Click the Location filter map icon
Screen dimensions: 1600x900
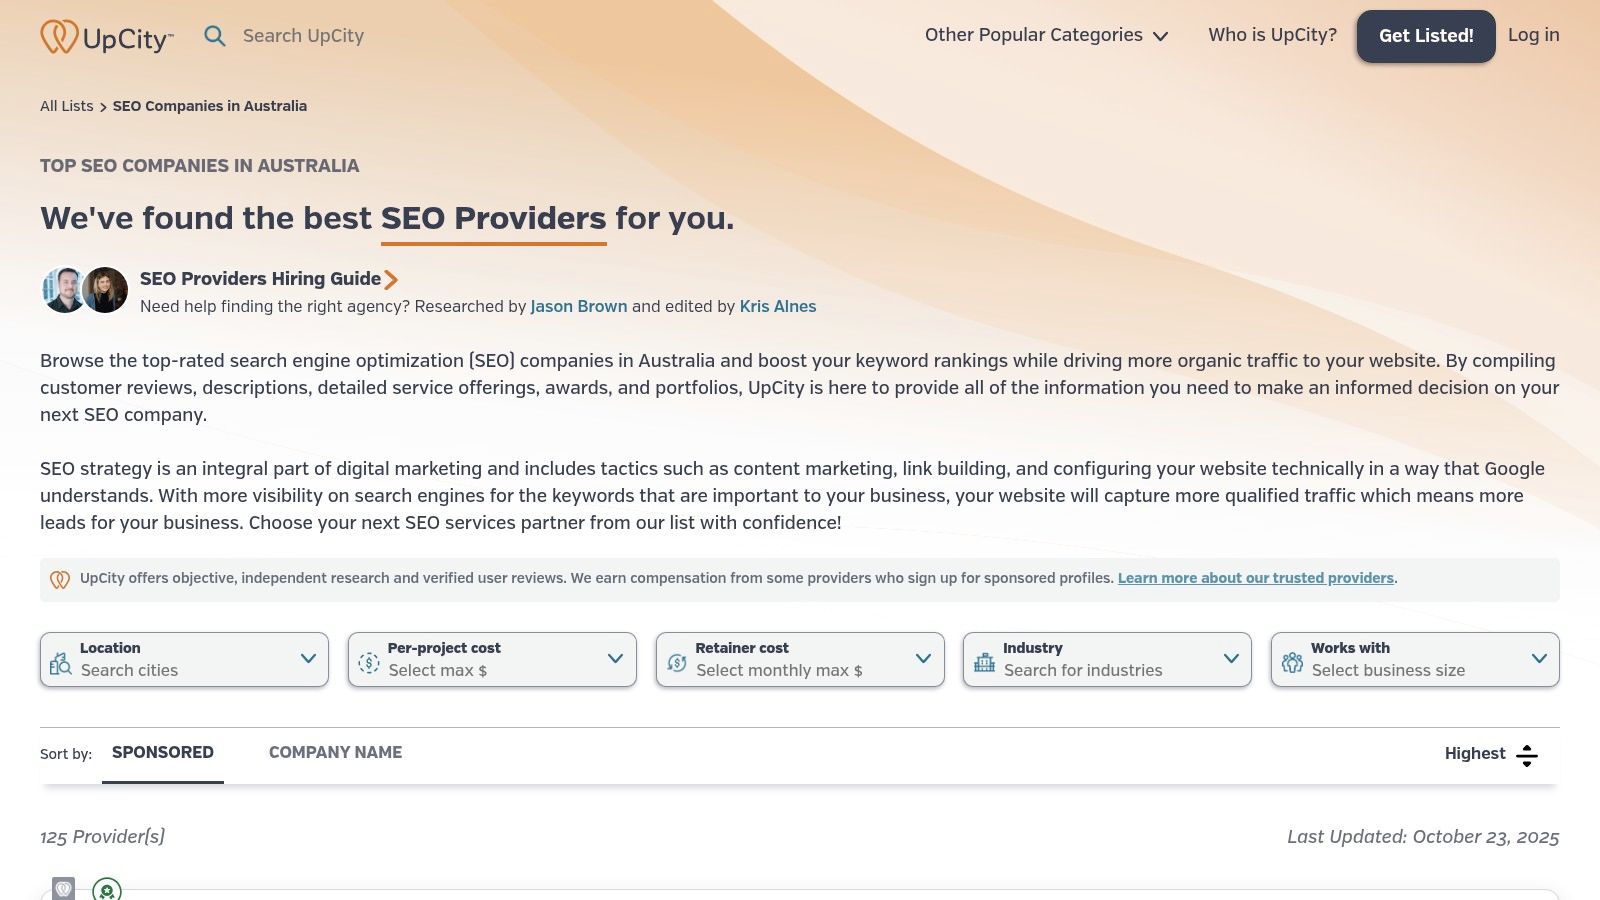[61, 663]
